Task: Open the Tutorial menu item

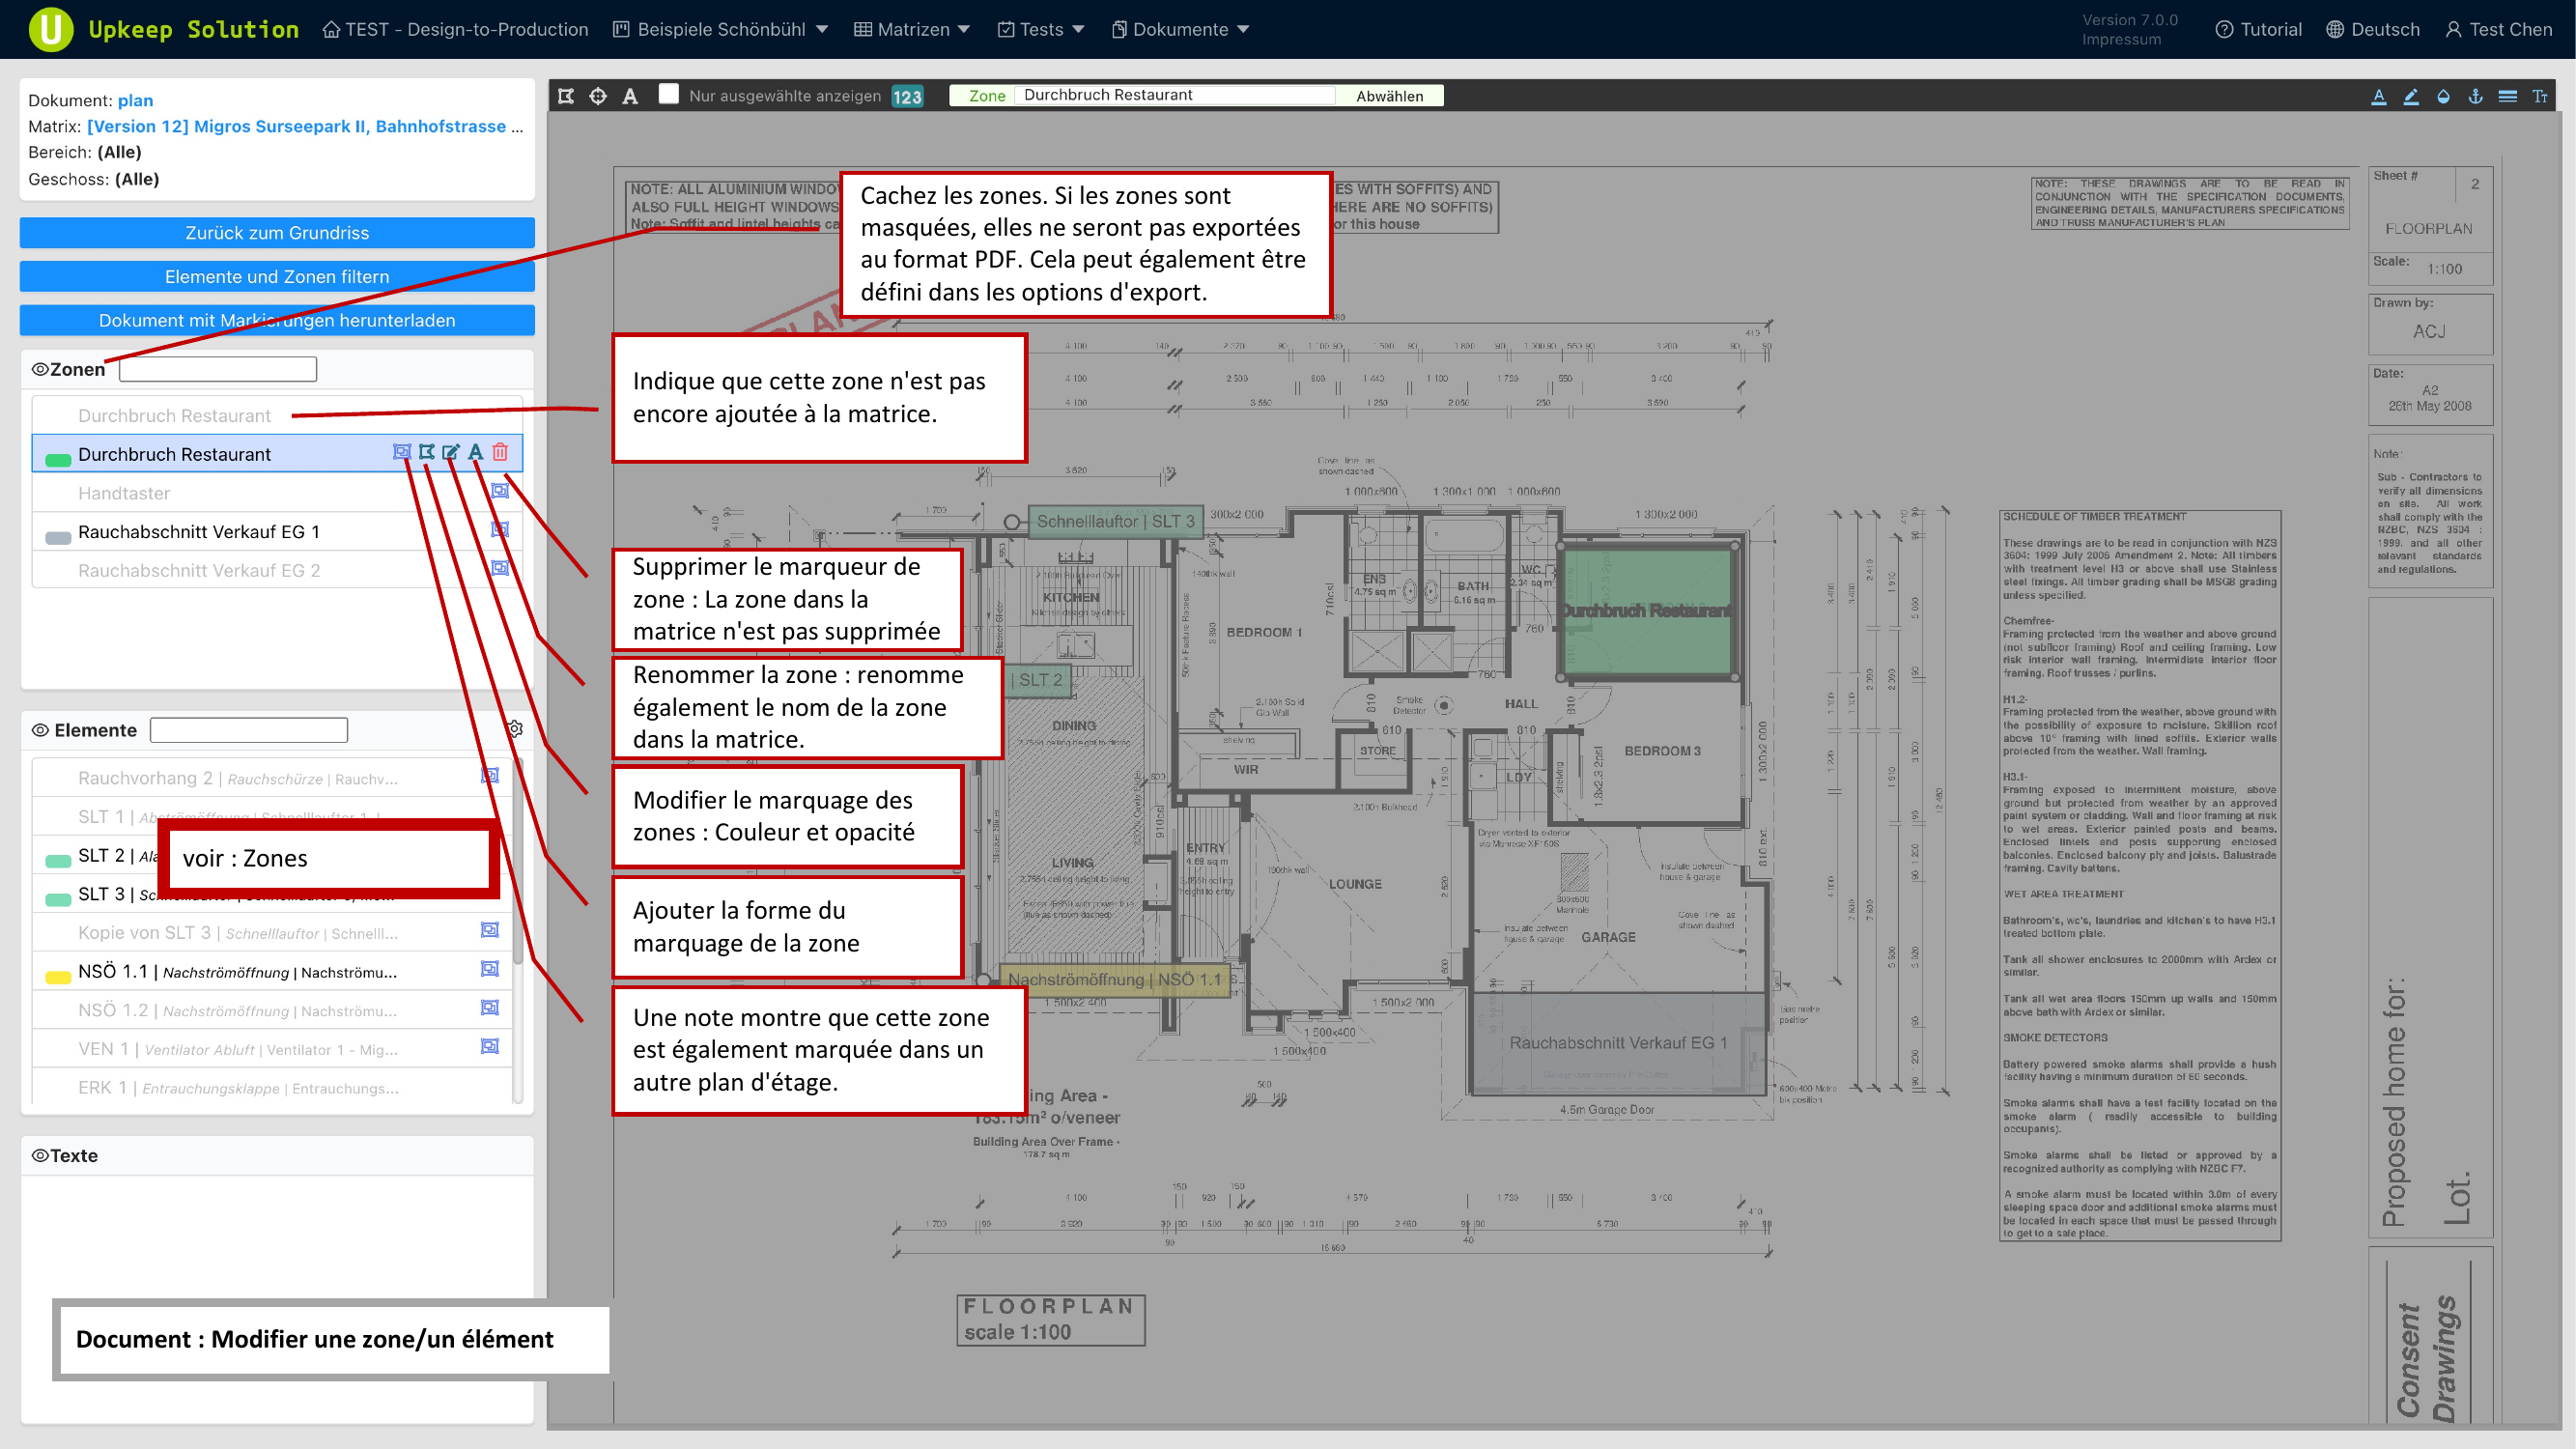Action: 2258,29
